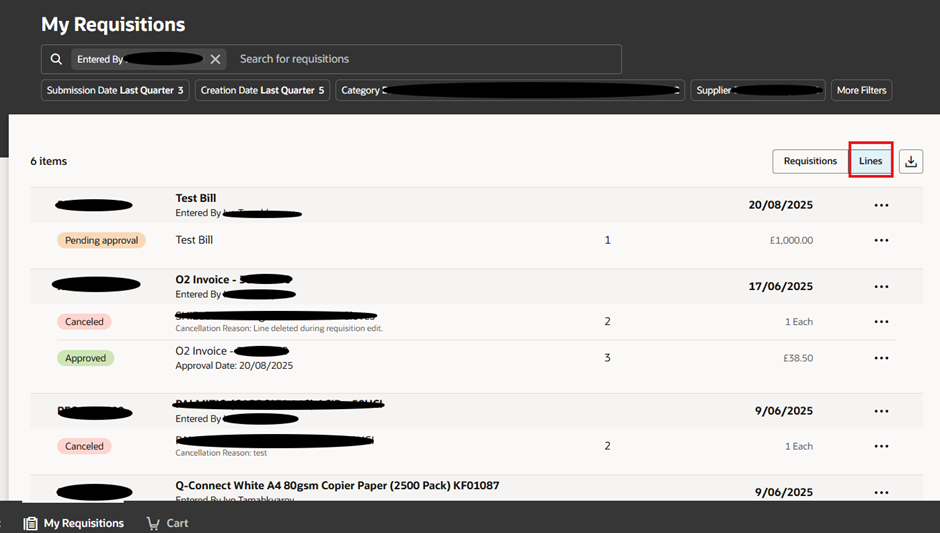Screen dimensions: 940x533
Task: Open actions menu for Test Bill header dated 20/08/2025
Action: coord(881,205)
